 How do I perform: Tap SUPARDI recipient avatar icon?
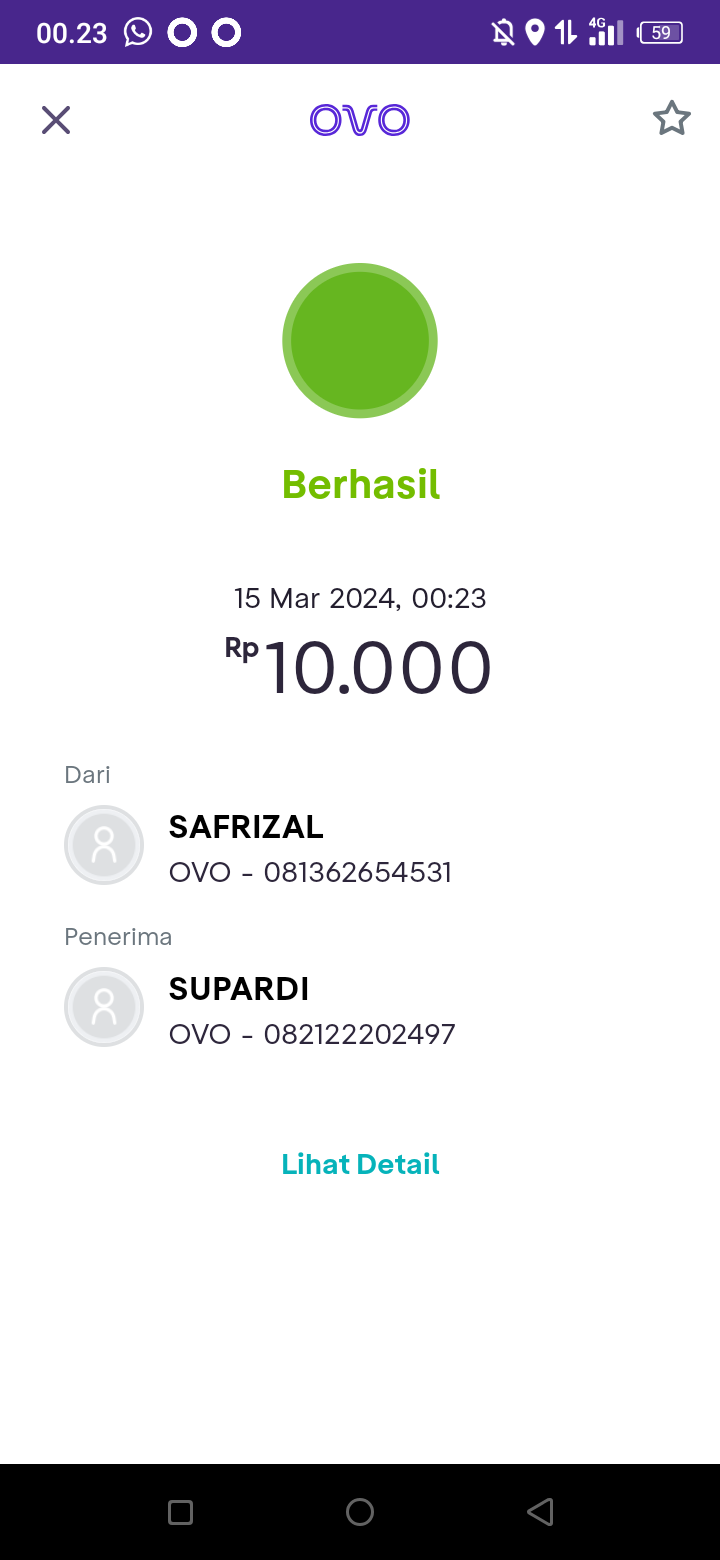(104, 1007)
